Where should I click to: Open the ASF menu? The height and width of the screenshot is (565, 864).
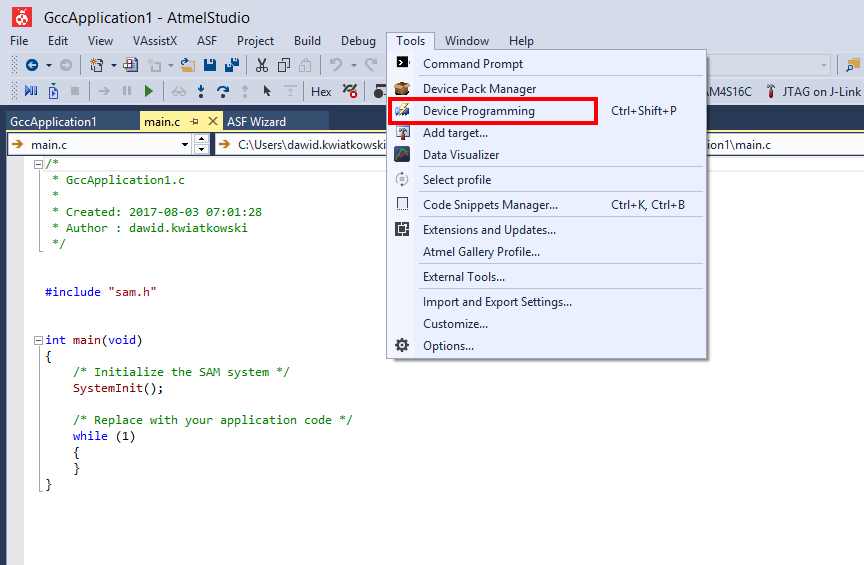point(207,41)
